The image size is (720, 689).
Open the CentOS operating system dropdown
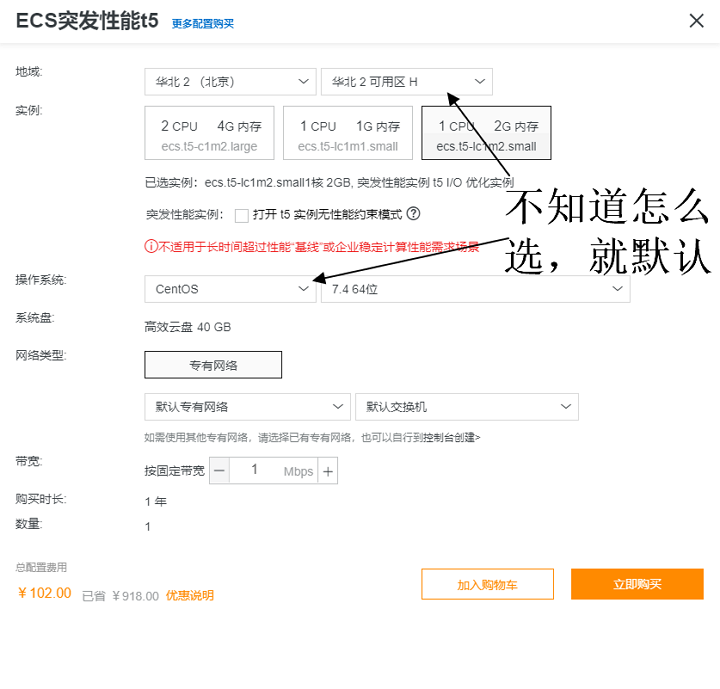230,289
